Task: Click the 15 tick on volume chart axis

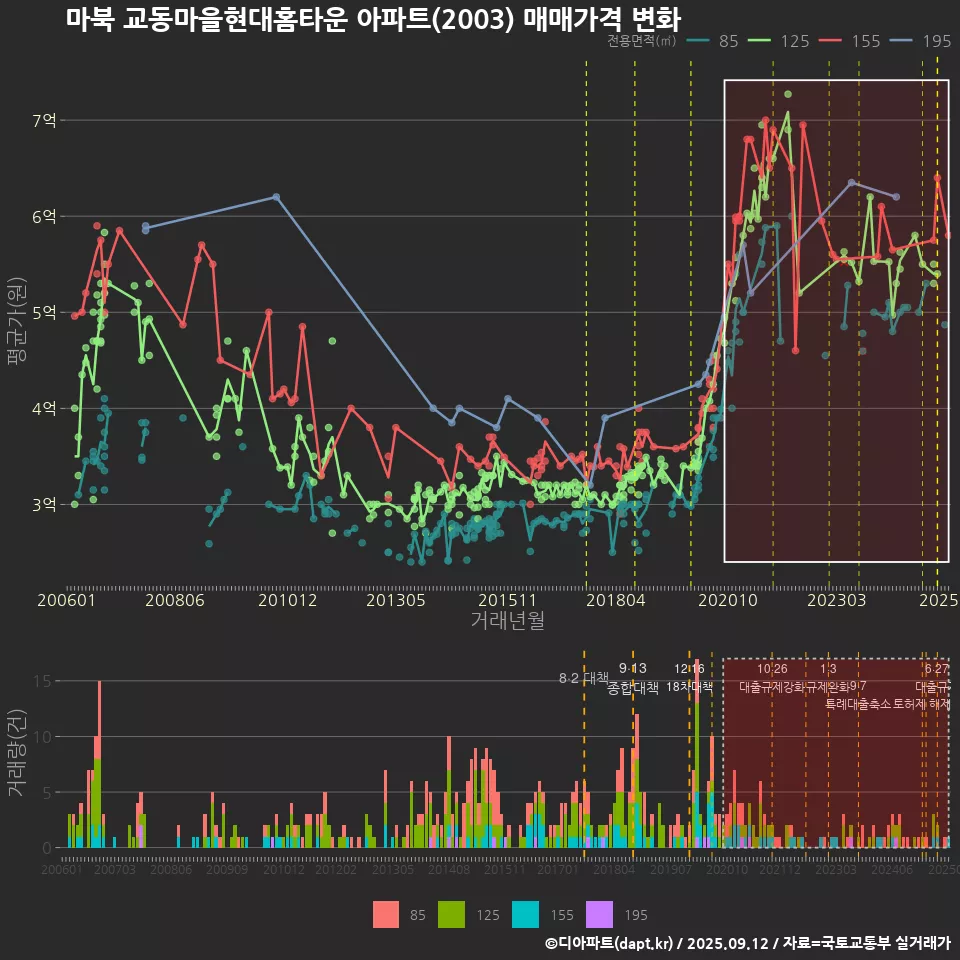Action: pyautogui.click(x=42, y=681)
